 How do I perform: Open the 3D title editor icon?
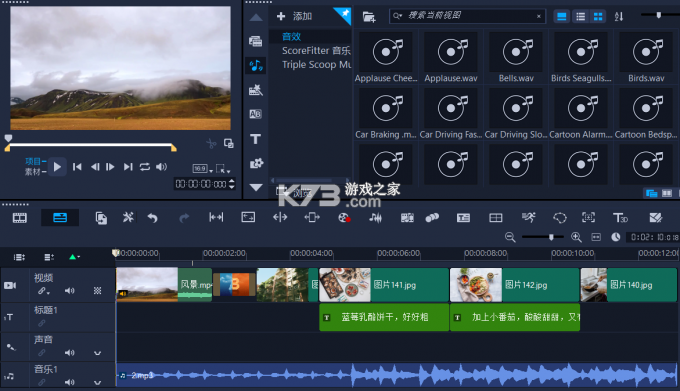pyautogui.click(x=620, y=218)
